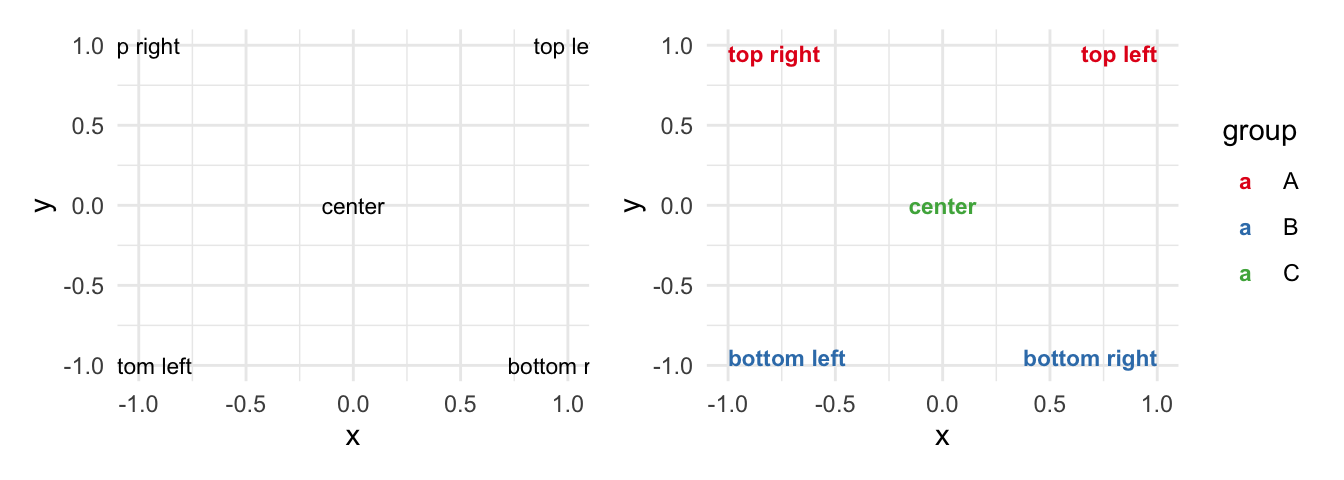Click the green legend key for group C
Image resolution: width=1344 pixels, height=480 pixels.
click(1245, 275)
